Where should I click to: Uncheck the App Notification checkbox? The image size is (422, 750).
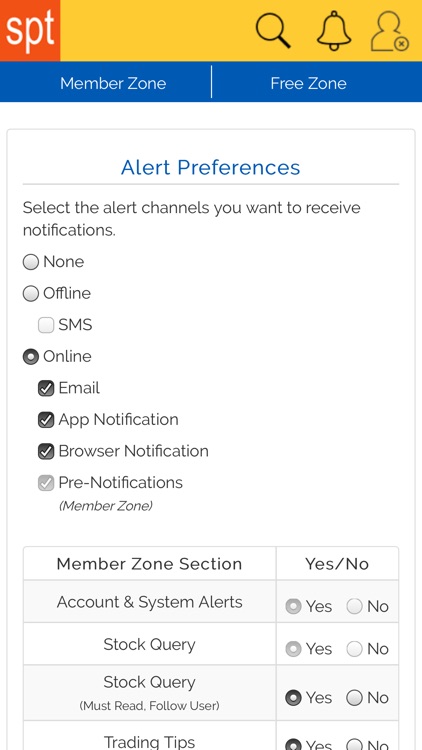pos(46,420)
